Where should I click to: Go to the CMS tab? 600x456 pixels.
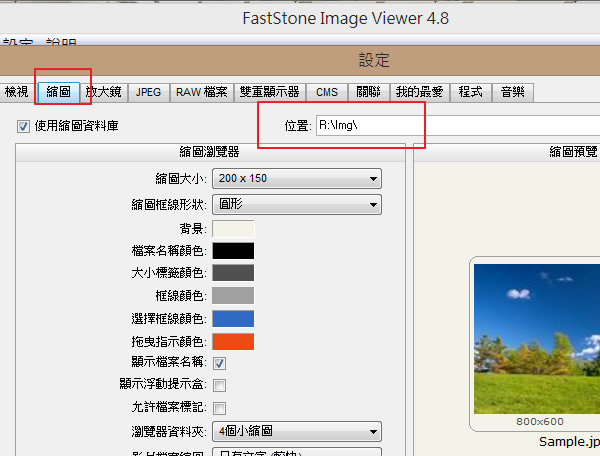point(327,92)
